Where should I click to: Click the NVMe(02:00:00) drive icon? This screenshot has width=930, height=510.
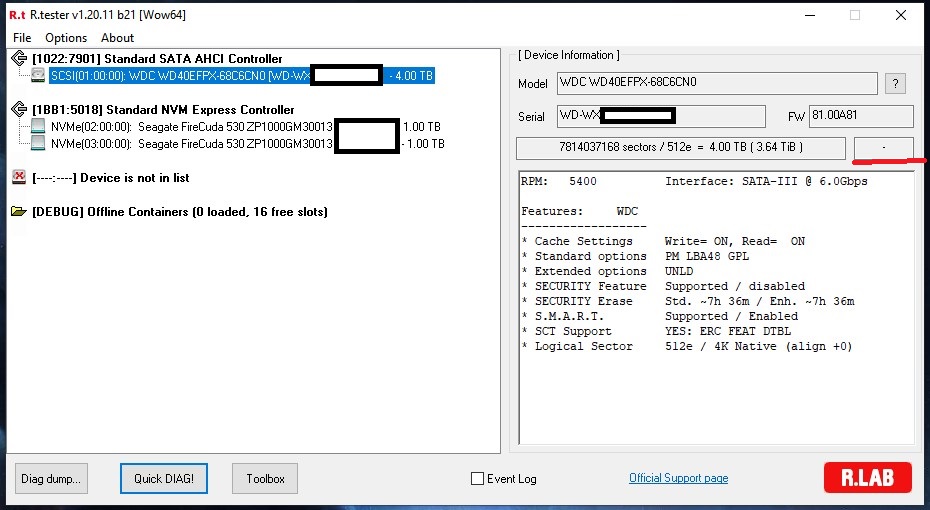(38, 127)
